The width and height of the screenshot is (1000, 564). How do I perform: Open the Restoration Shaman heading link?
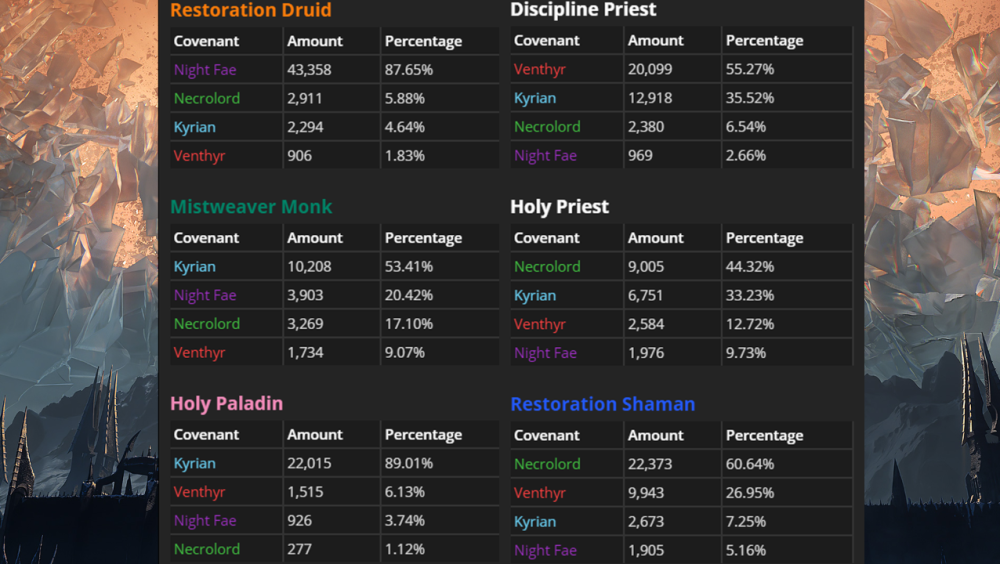tap(602, 405)
